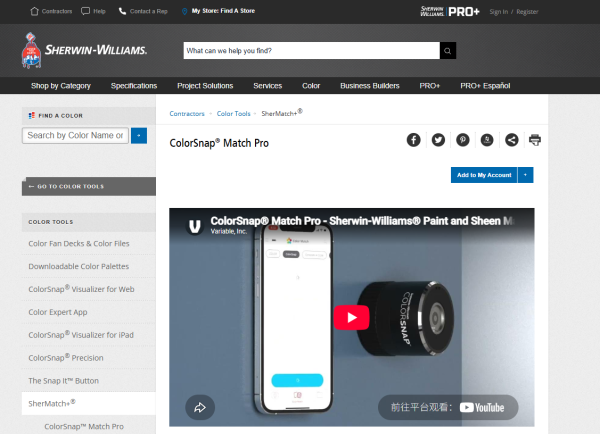
Task: Open Color Expert App
Action: pos(58,312)
